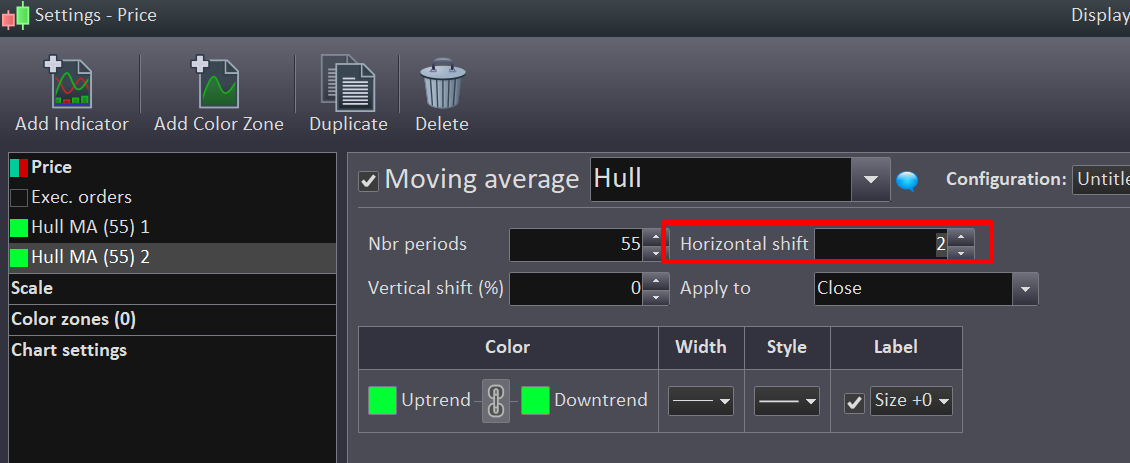Open the Chart settings section

coord(69,350)
